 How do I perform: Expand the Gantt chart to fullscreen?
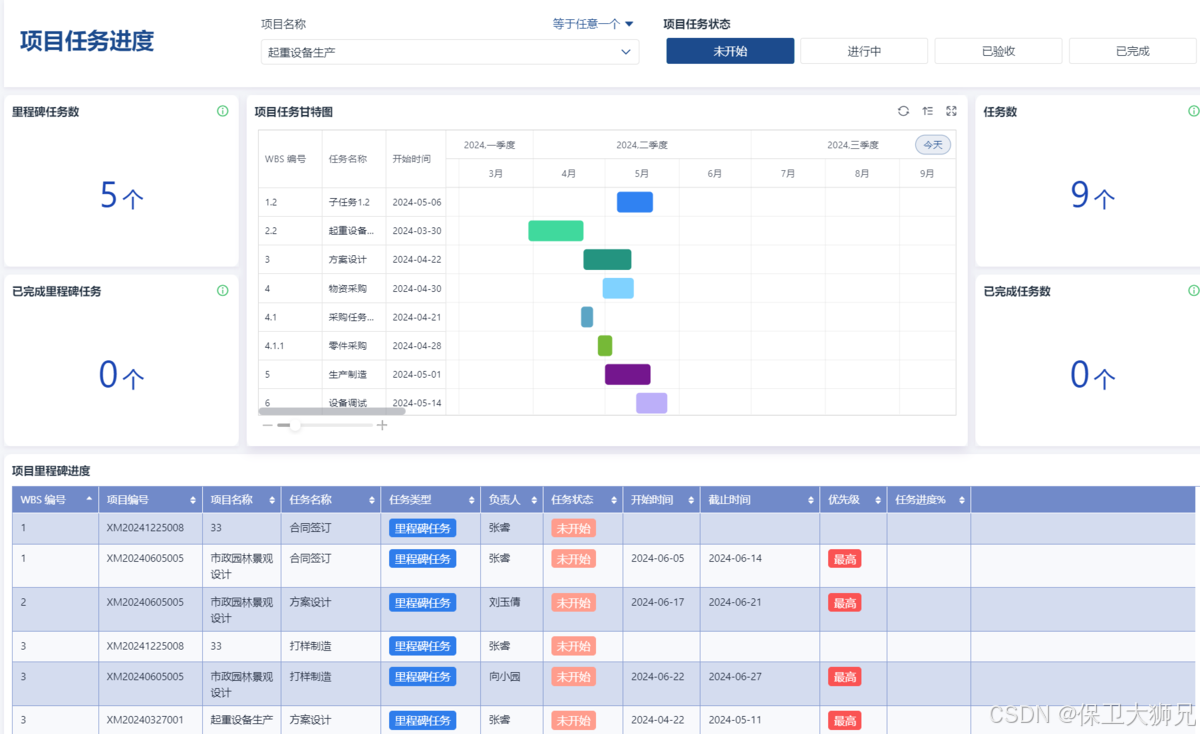pyautogui.click(x=951, y=111)
